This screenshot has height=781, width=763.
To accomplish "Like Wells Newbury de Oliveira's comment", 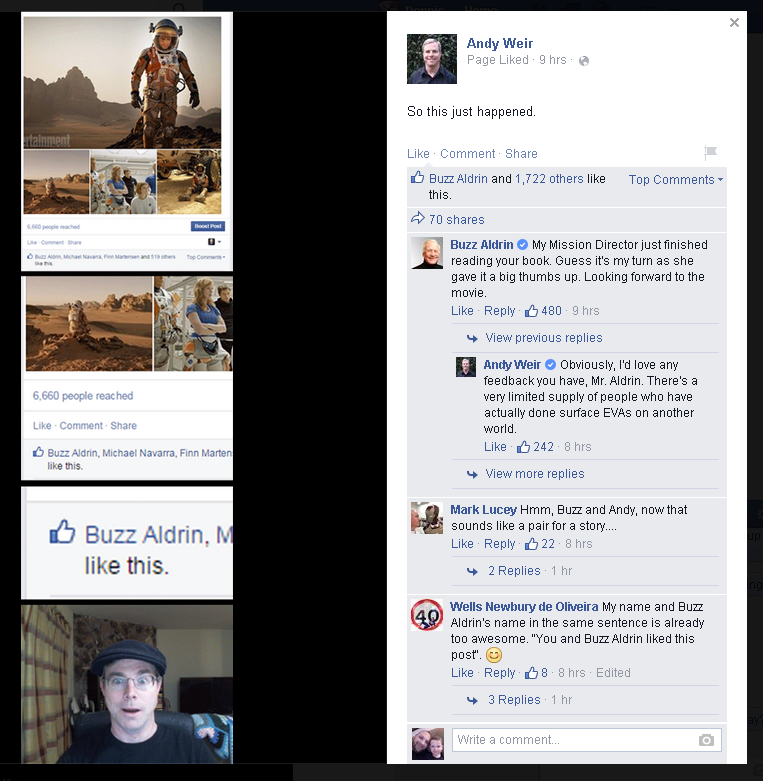I will point(462,673).
